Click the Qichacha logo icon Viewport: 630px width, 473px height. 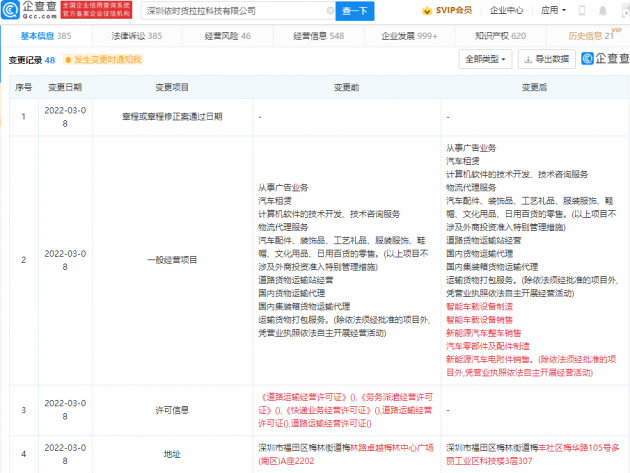click(x=10, y=10)
